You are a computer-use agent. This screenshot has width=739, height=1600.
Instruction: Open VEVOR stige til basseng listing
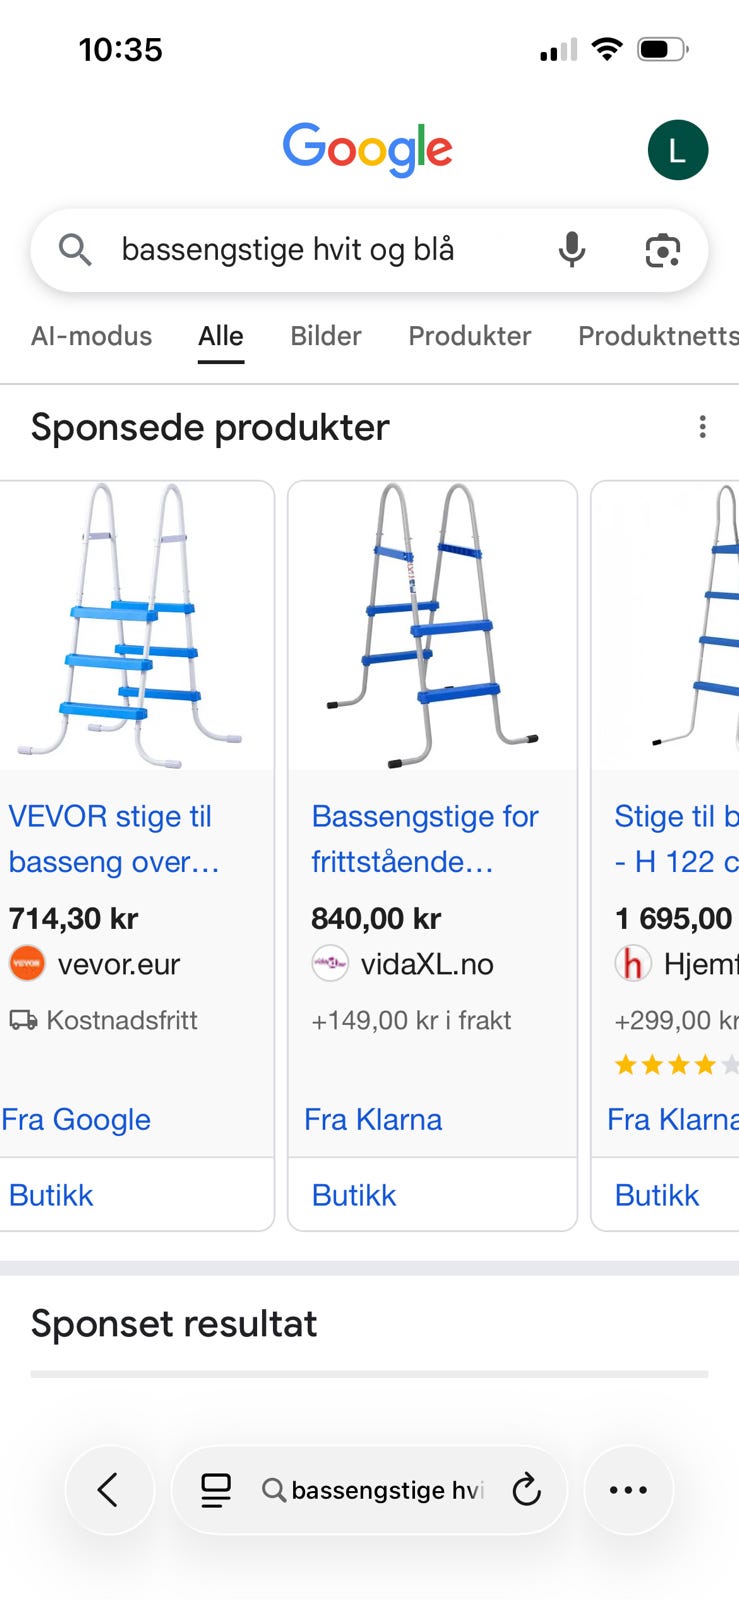click(x=113, y=838)
